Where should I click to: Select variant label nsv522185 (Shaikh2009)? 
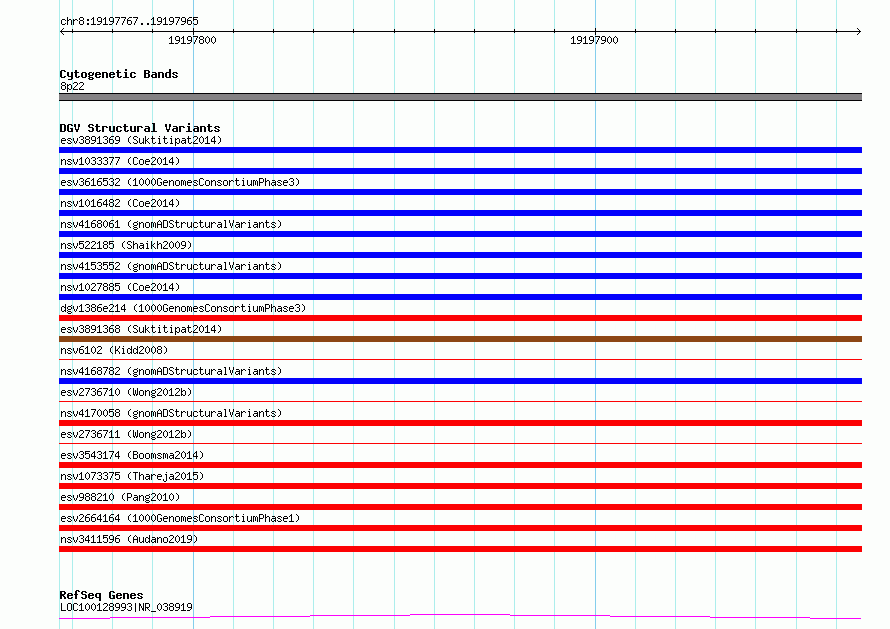(126, 245)
